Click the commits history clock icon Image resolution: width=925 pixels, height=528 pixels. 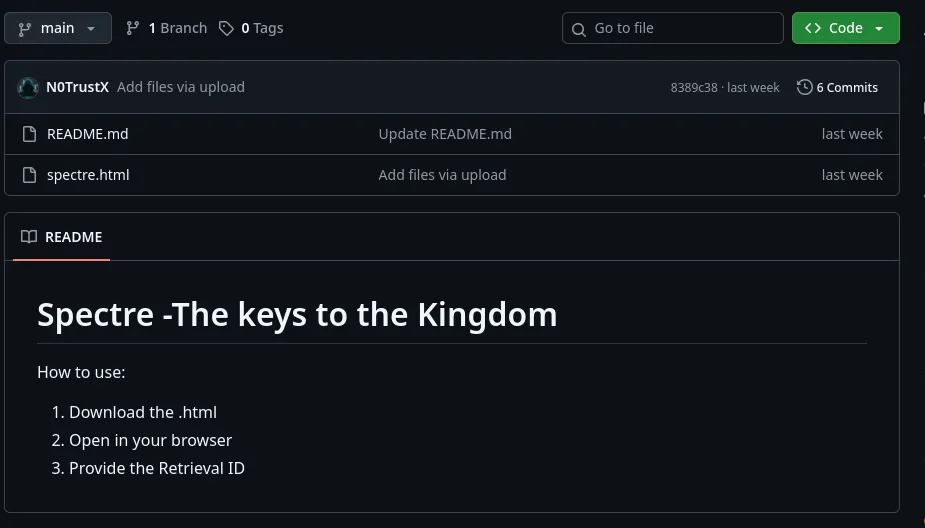pyautogui.click(x=804, y=87)
